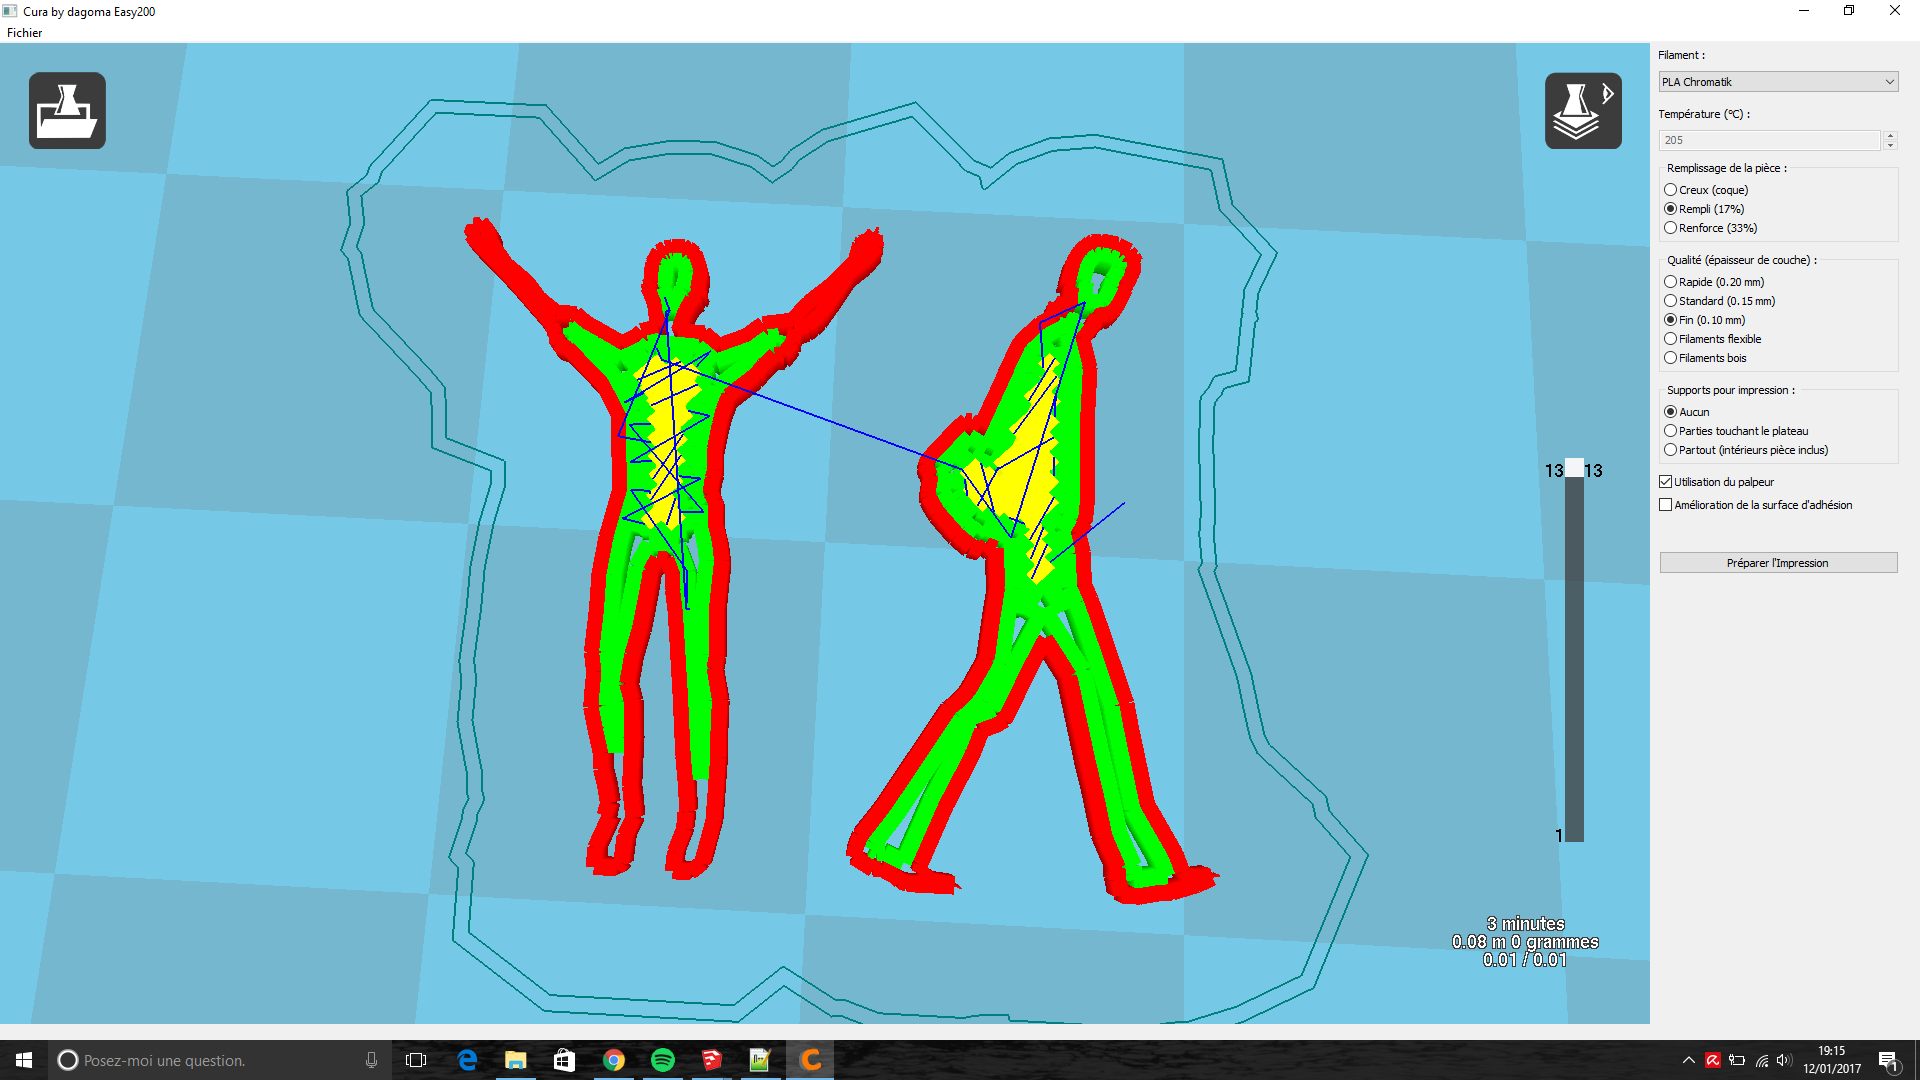
Task: Launch Spotify from the taskbar
Action: point(662,1060)
